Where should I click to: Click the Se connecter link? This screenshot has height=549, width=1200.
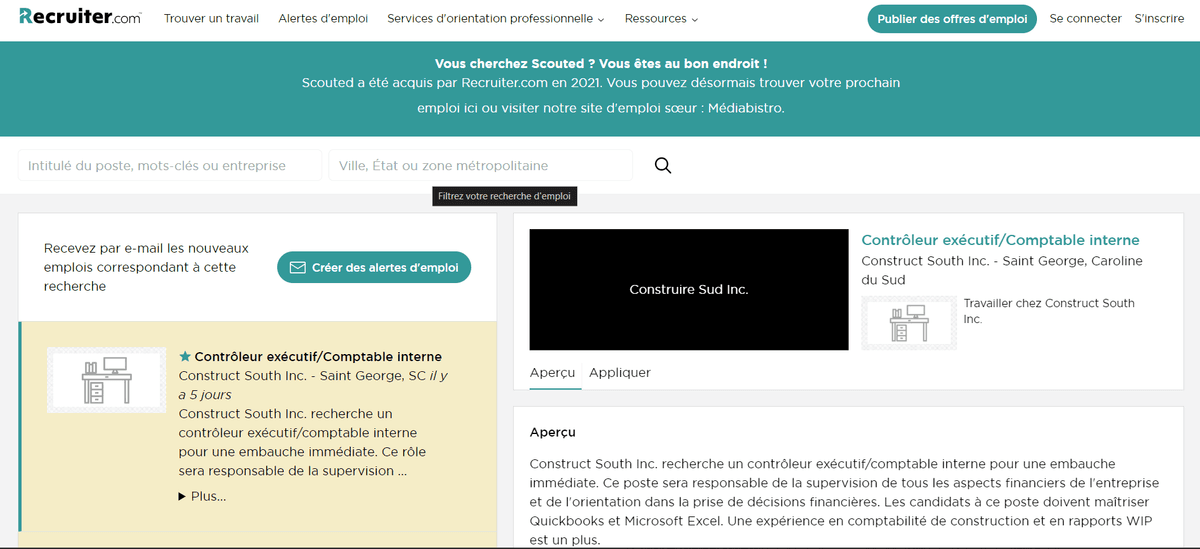[x=1086, y=19]
